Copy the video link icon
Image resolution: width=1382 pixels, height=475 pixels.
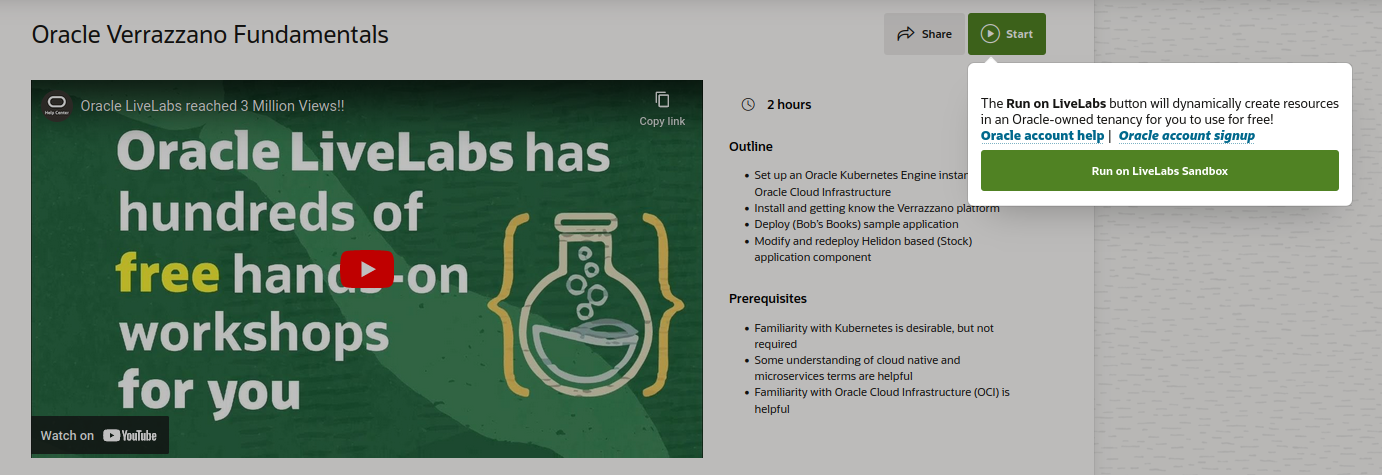662,99
